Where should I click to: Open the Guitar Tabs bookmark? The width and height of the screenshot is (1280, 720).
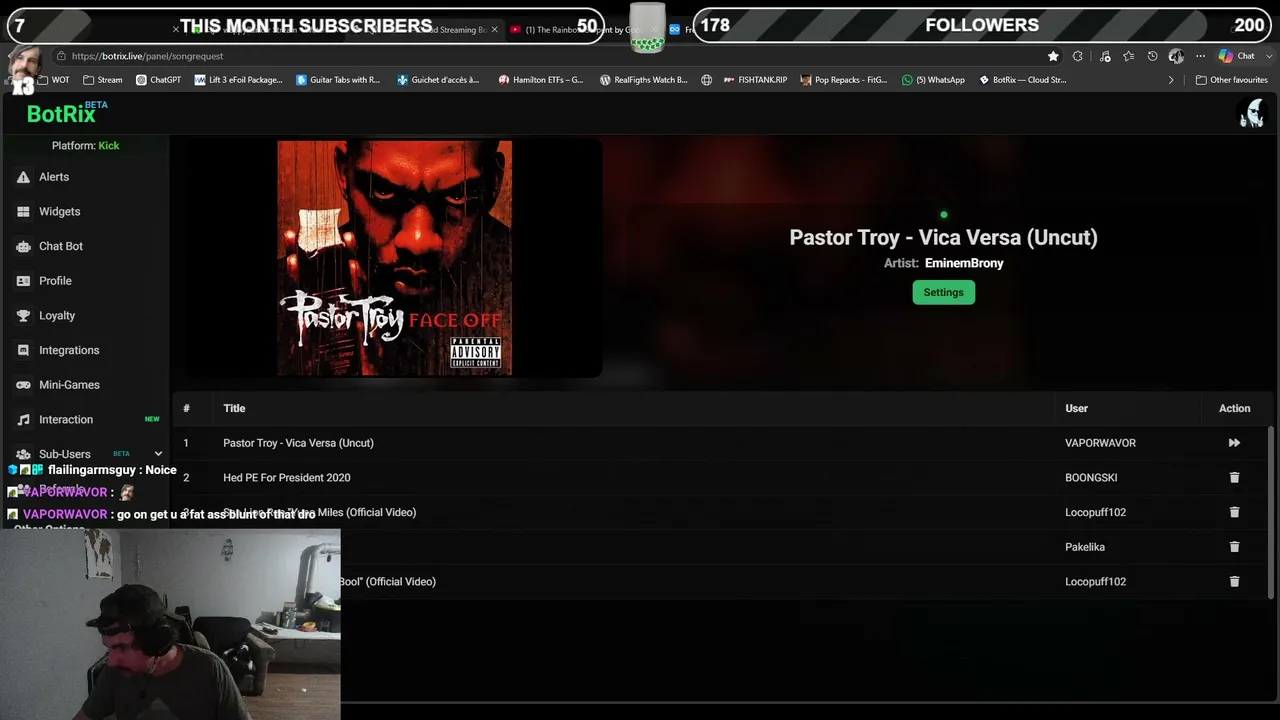[338, 80]
